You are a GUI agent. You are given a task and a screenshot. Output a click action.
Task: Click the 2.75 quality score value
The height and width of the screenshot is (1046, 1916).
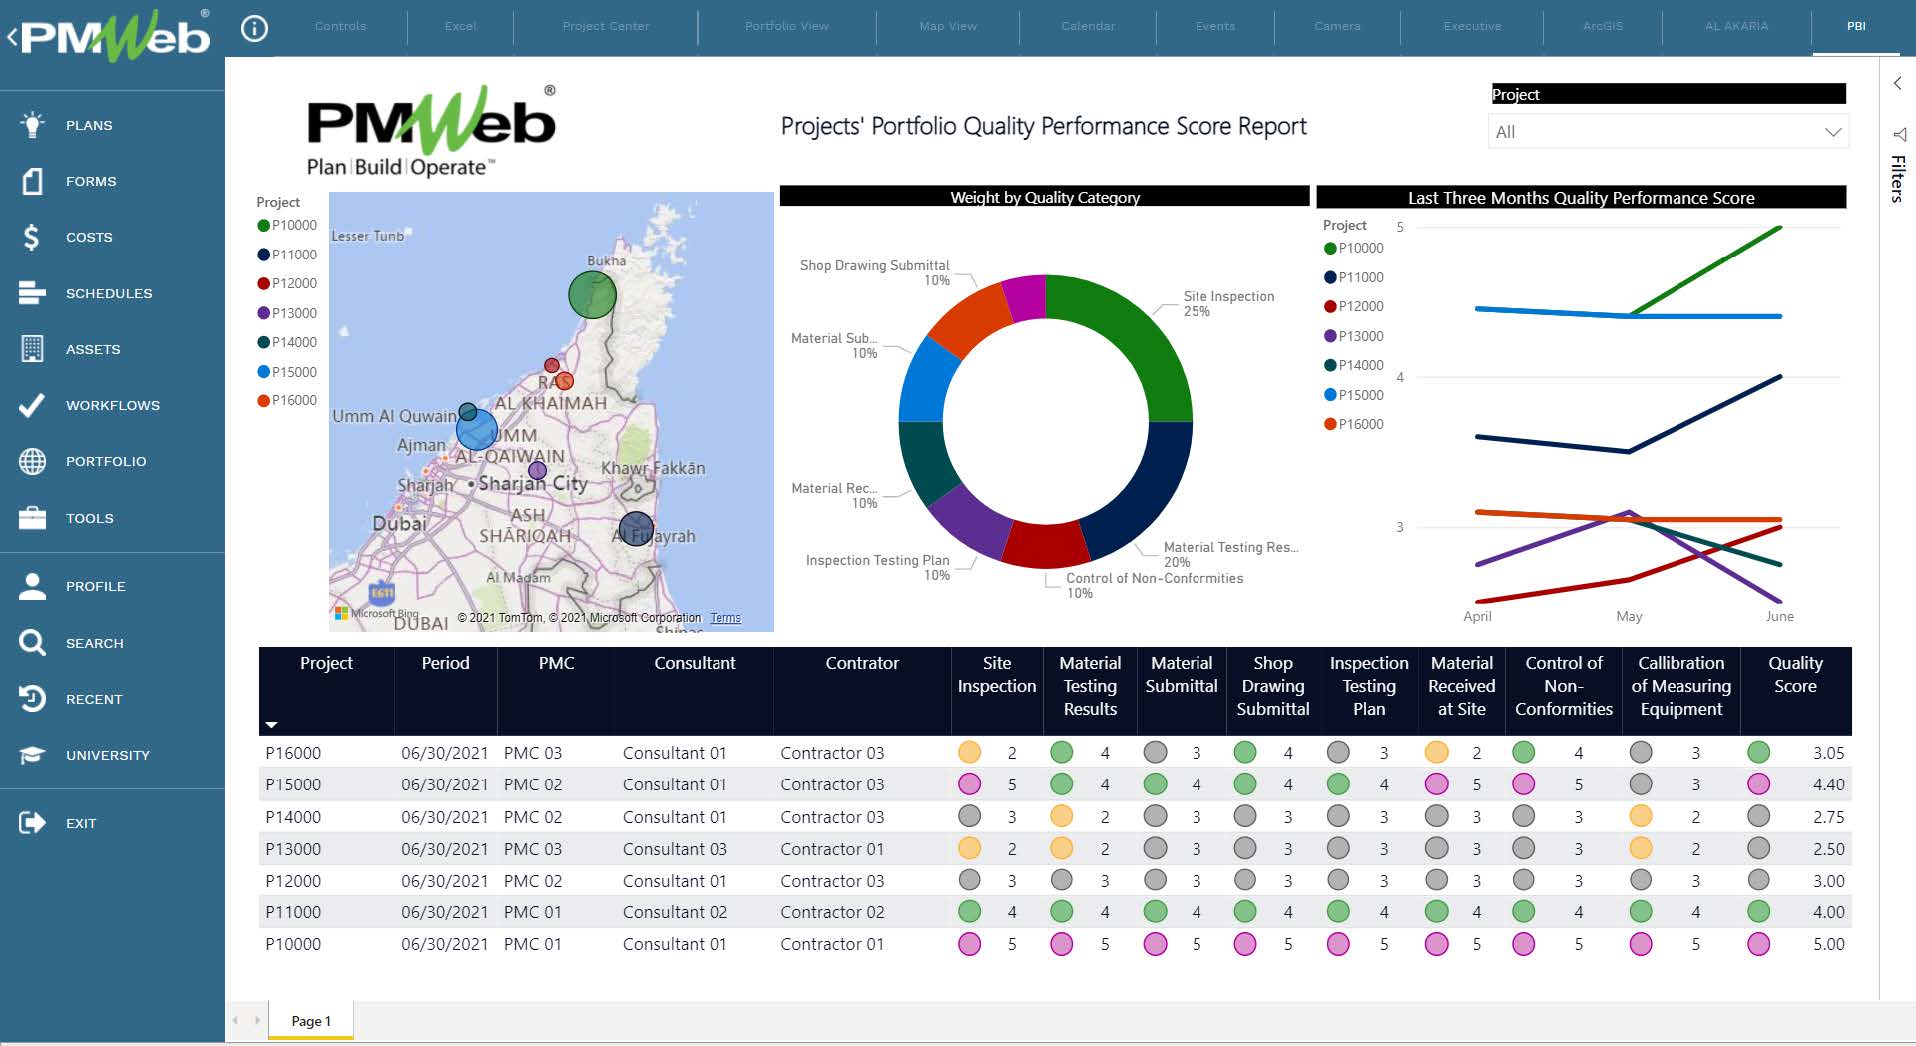[x=1828, y=817]
